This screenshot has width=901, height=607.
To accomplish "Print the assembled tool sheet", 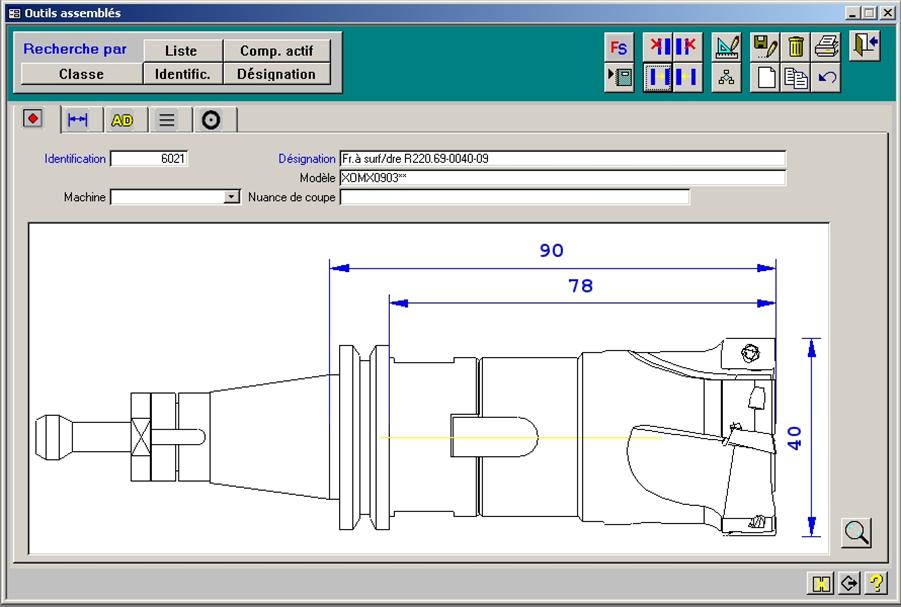I will coord(826,47).
